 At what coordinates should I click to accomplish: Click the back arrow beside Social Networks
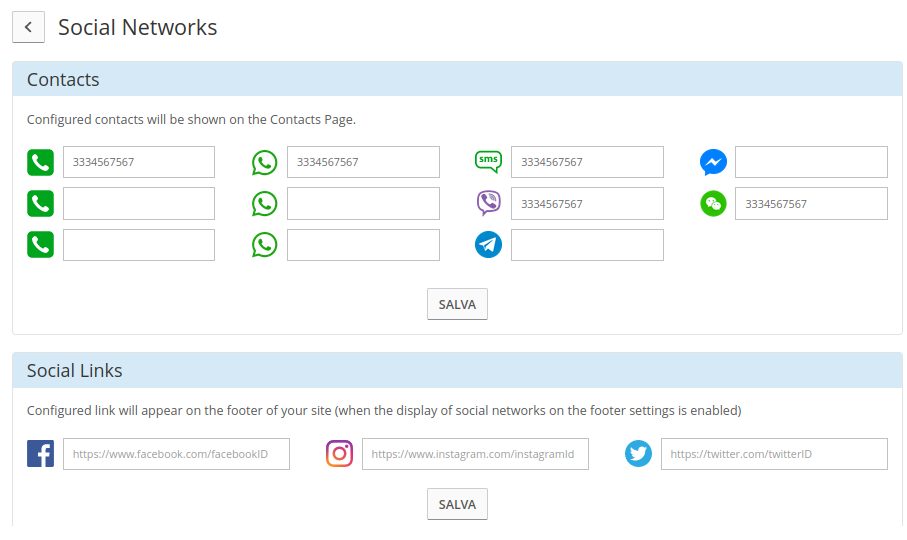[x=28, y=27]
